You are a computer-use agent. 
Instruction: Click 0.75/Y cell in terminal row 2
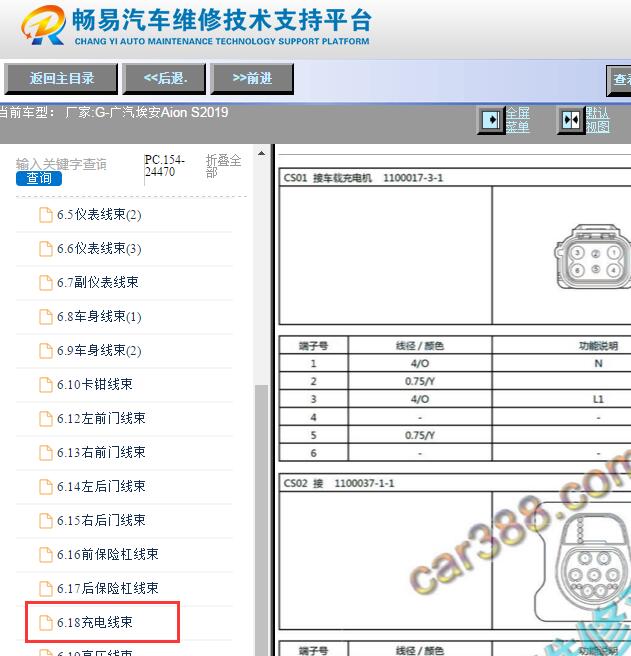tap(420, 382)
